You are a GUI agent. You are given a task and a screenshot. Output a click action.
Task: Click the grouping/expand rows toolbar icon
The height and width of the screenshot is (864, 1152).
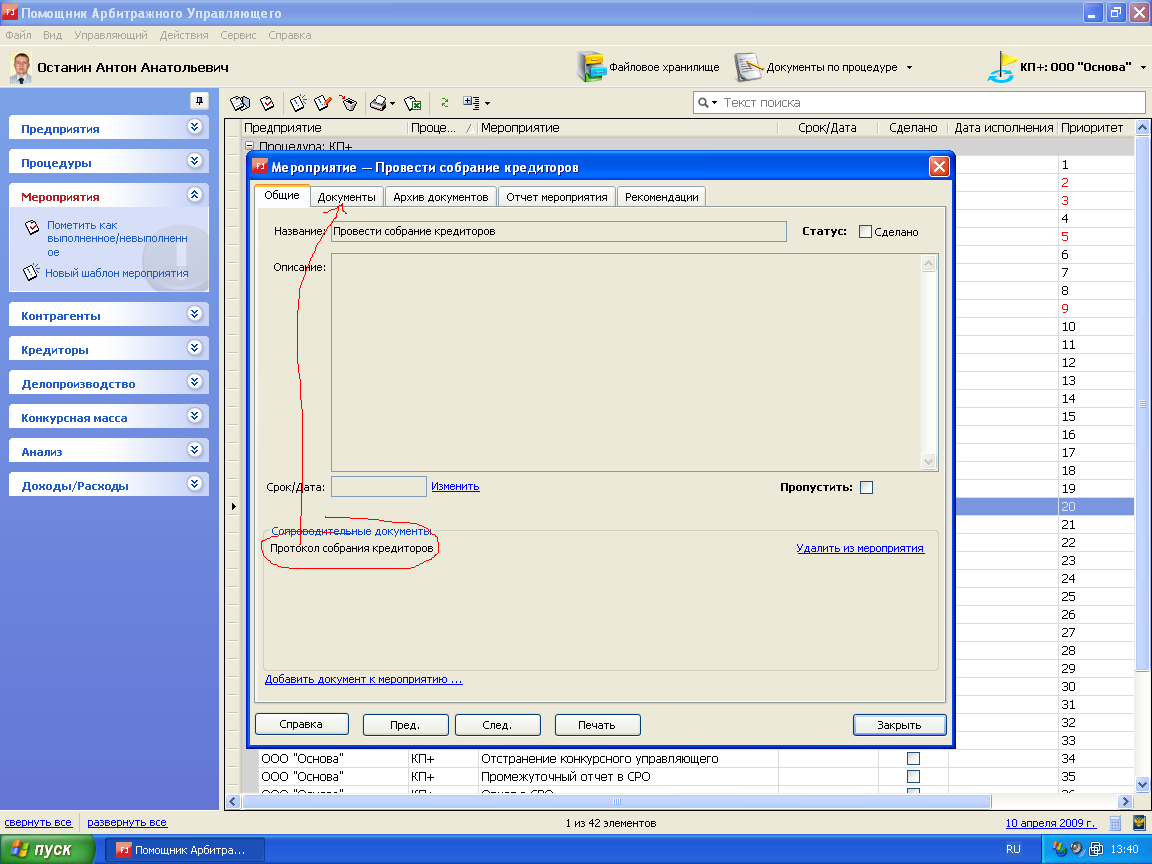point(471,103)
